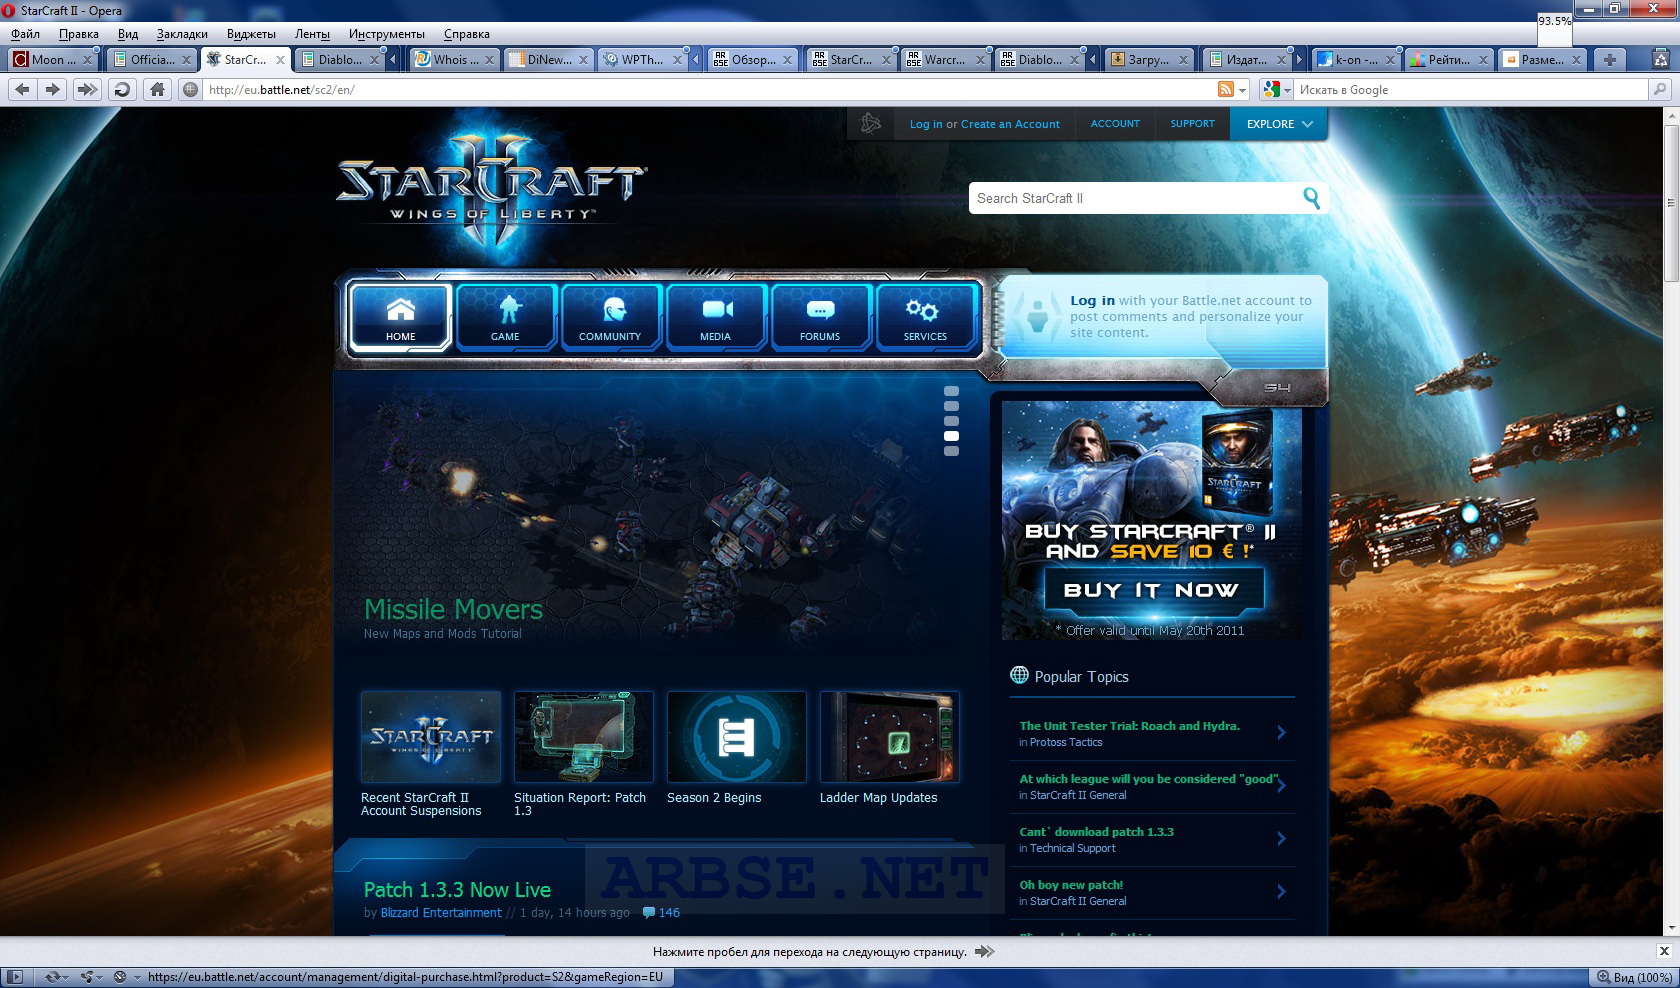
Task: Select the second slideshow indicator dot
Action: coord(951,406)
